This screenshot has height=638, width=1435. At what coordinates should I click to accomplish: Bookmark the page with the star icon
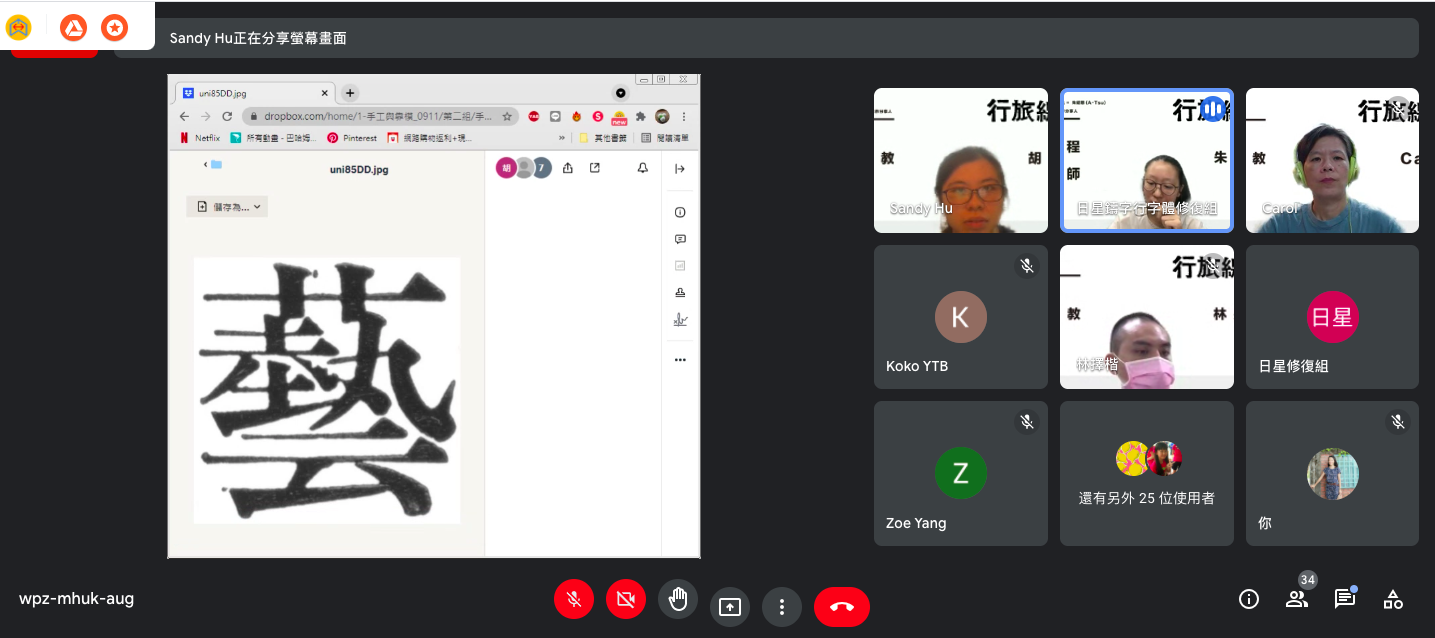coord(506,116)
